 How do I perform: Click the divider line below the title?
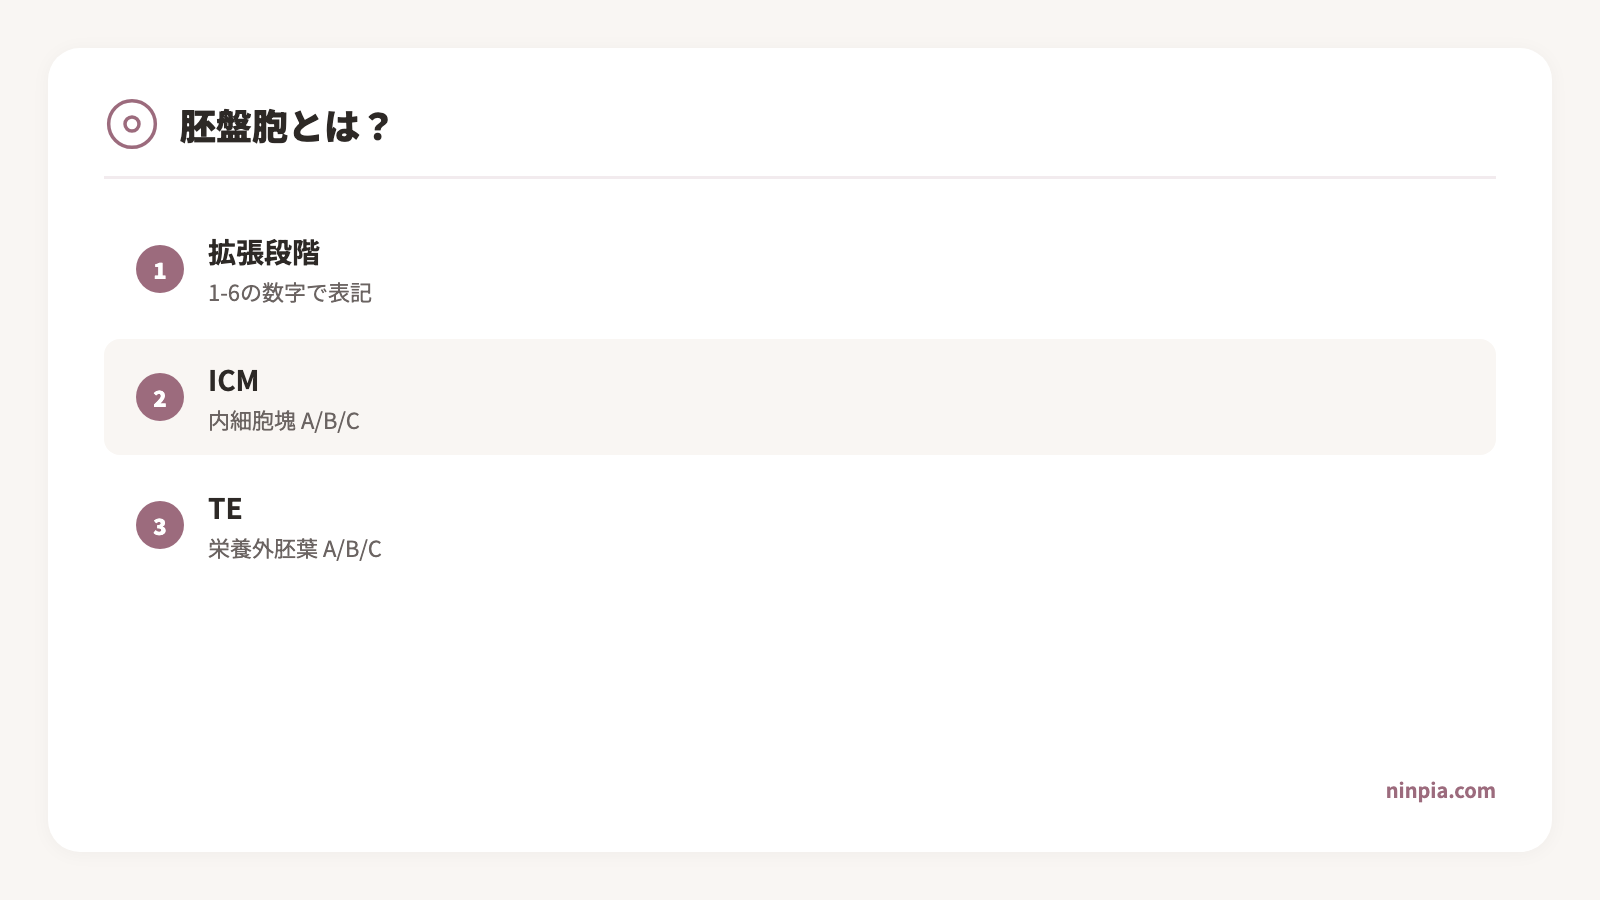[x=800, y=177]
